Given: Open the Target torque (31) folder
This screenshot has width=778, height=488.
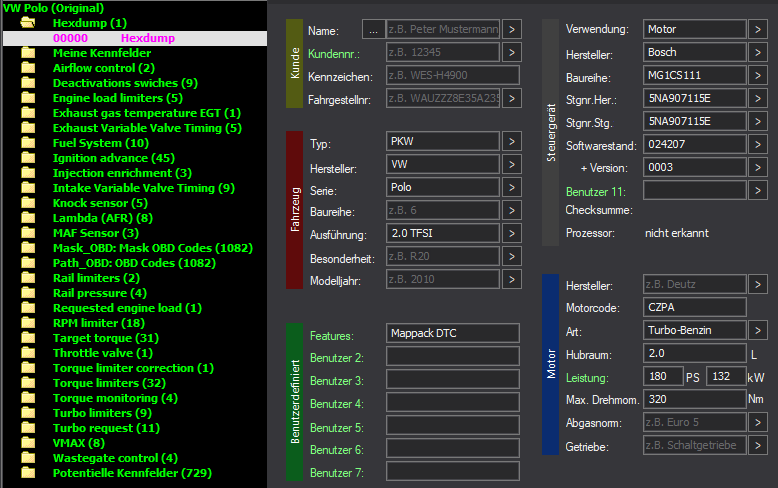Looking at the screenshot, I should click(x=106, y=338).
